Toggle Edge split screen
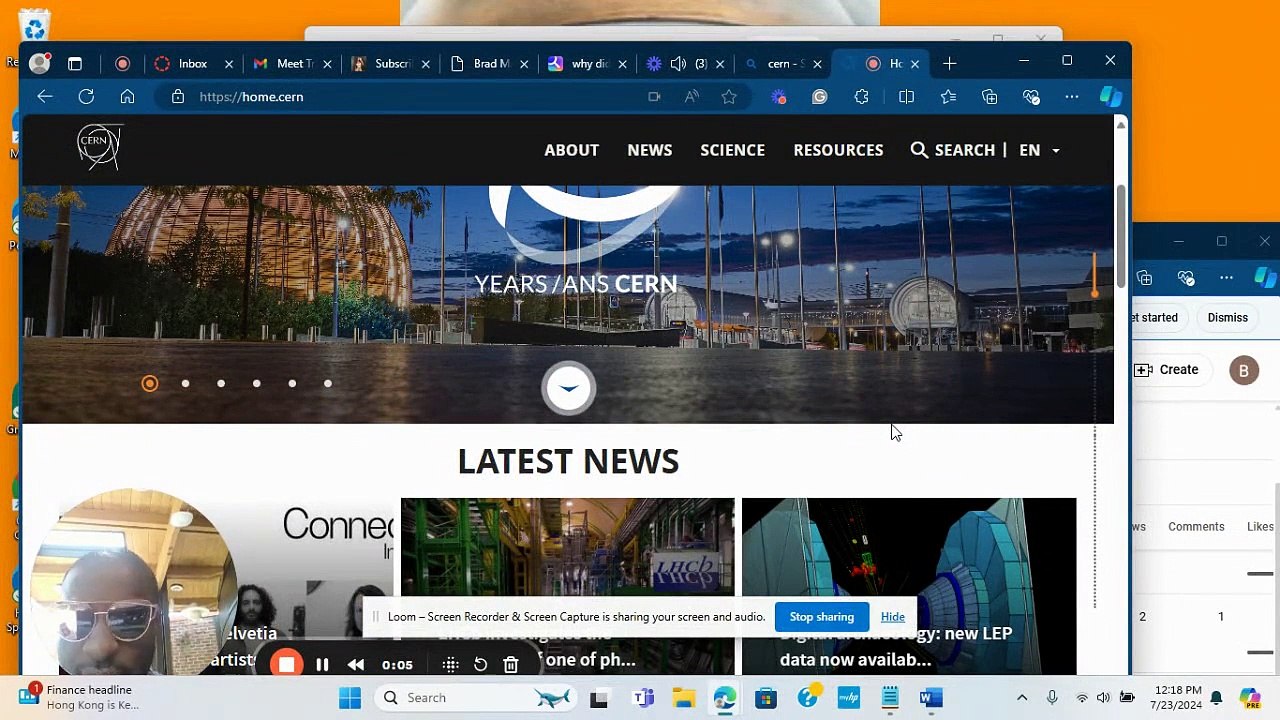This screenshot has width=1280, height=720. tap(906, 97)
